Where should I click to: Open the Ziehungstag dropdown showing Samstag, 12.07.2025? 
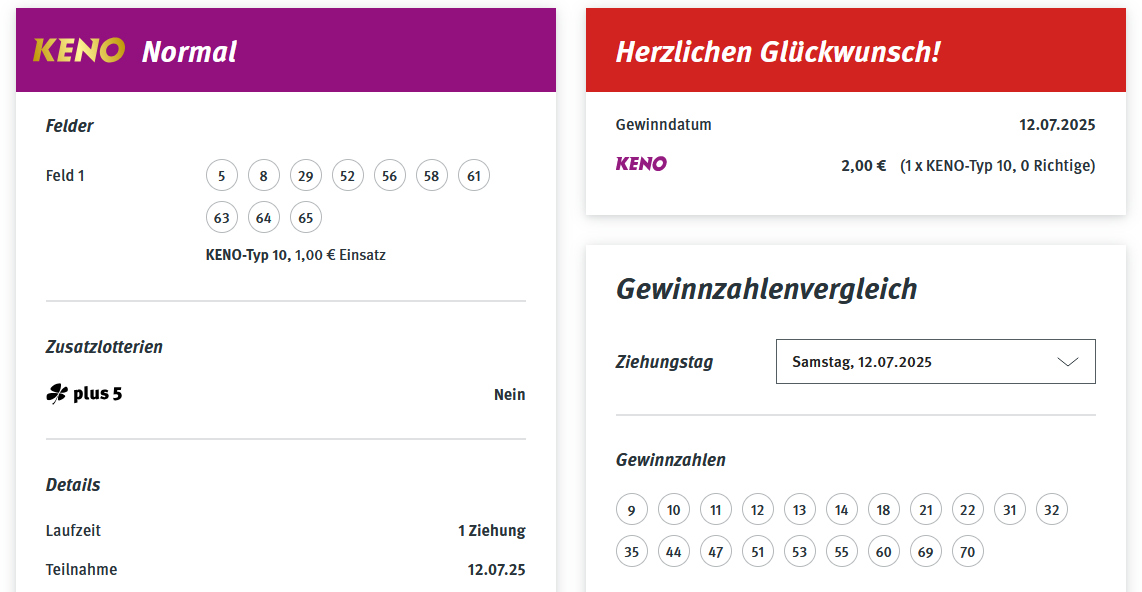coord(935,361)
